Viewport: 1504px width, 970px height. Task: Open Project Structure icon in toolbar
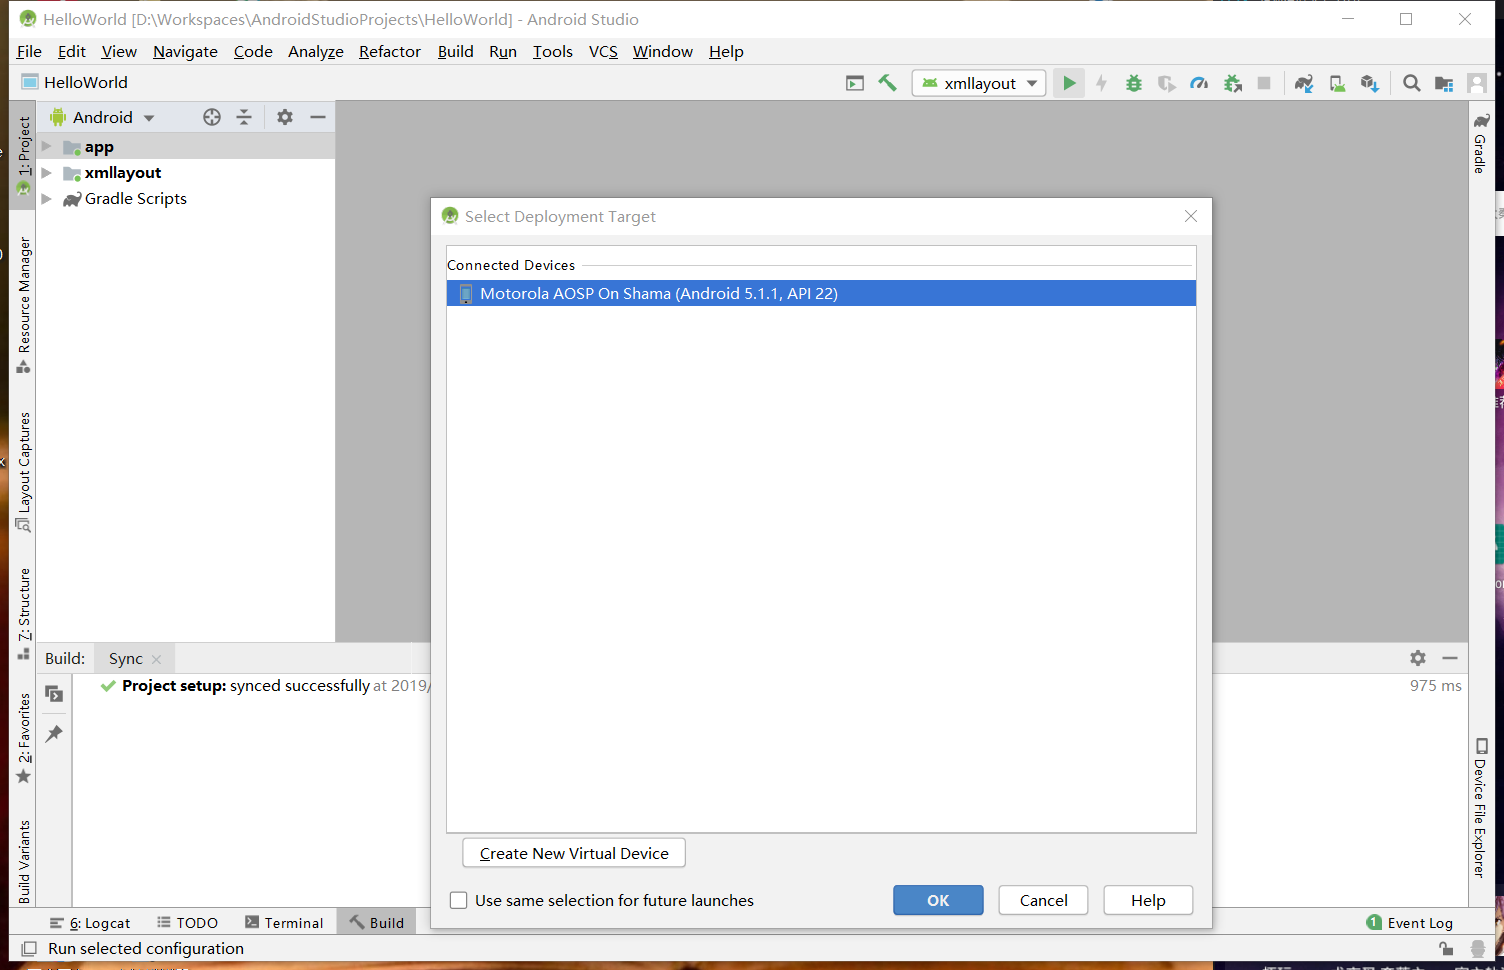tap(1444, 83)
